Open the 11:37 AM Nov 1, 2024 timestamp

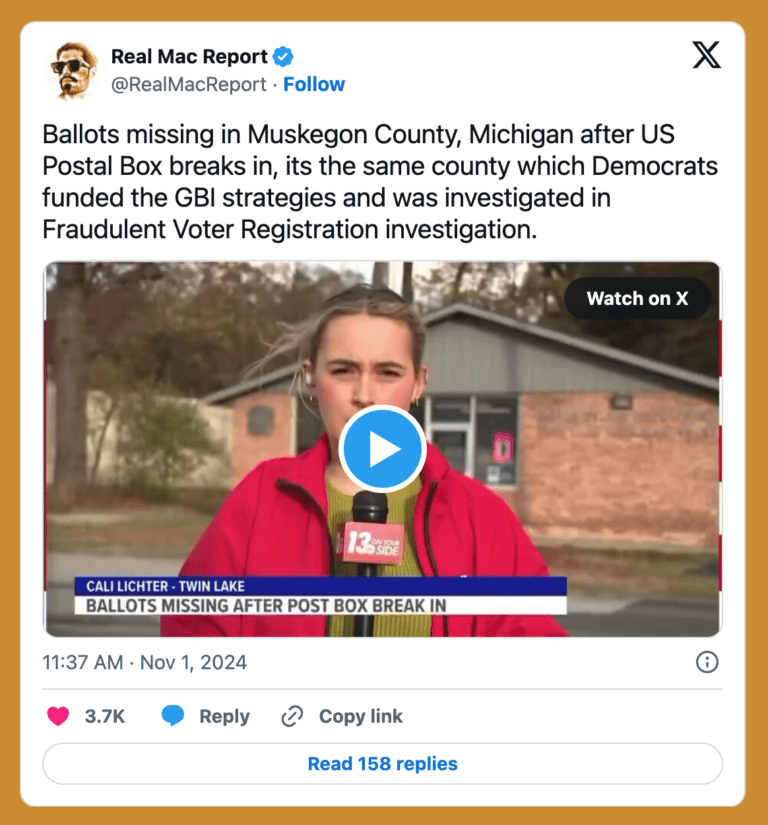[x=145, y=662]
